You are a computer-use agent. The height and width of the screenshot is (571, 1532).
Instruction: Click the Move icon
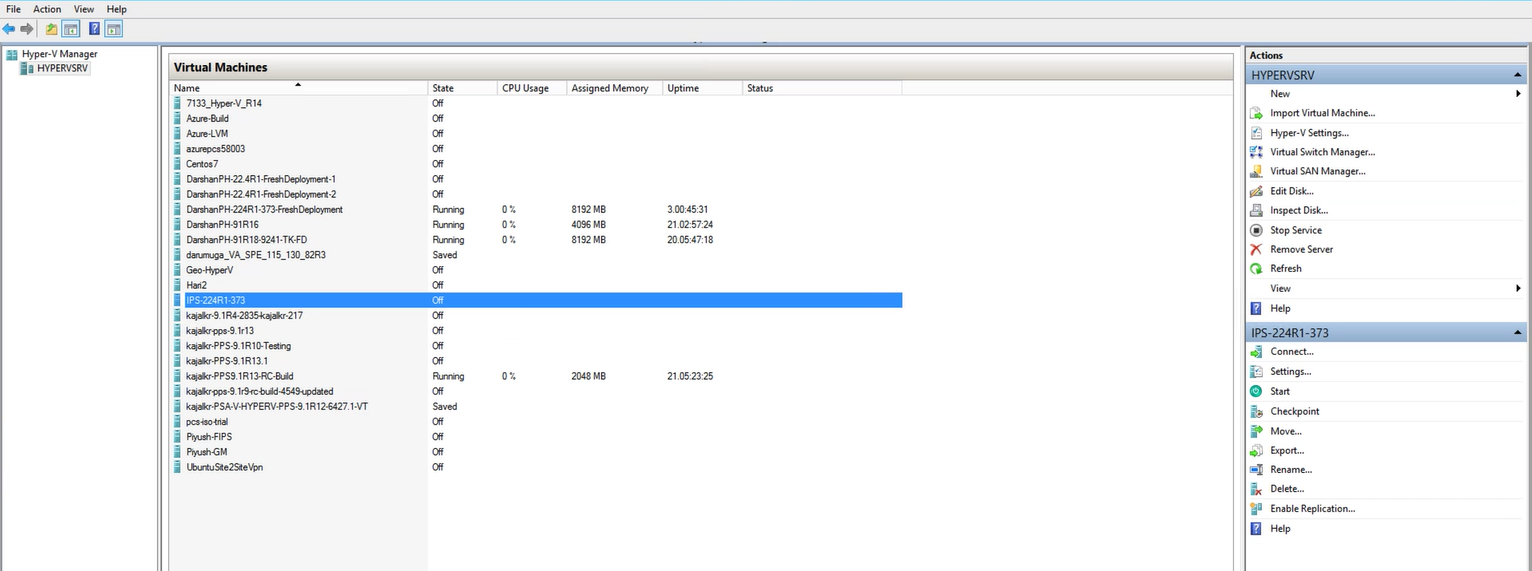point(1257,431)
